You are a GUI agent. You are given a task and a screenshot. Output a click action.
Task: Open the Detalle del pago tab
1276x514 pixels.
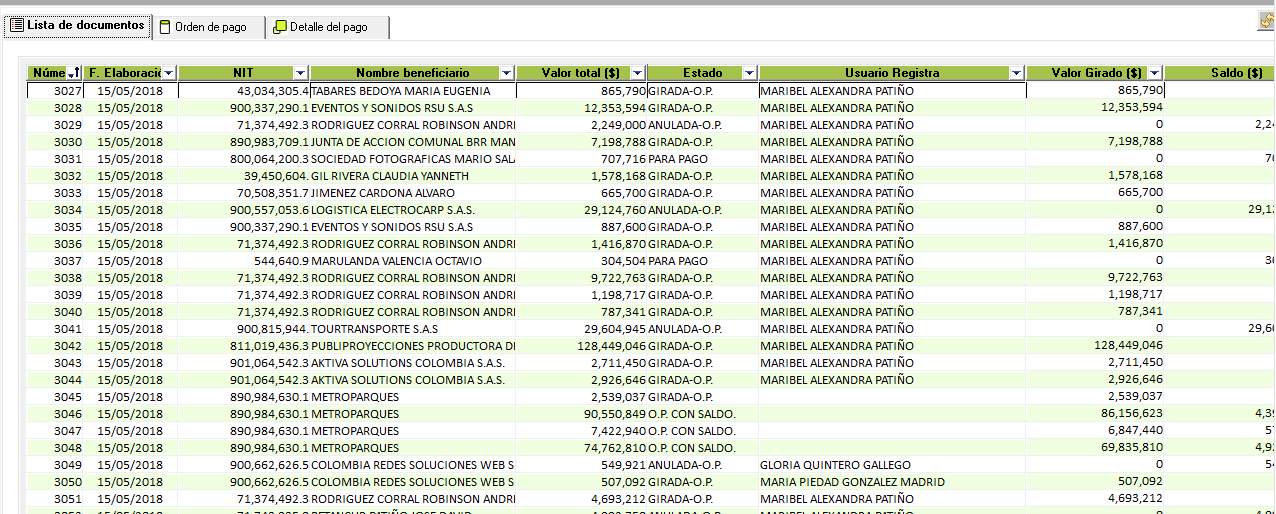(x=327, y=27)
